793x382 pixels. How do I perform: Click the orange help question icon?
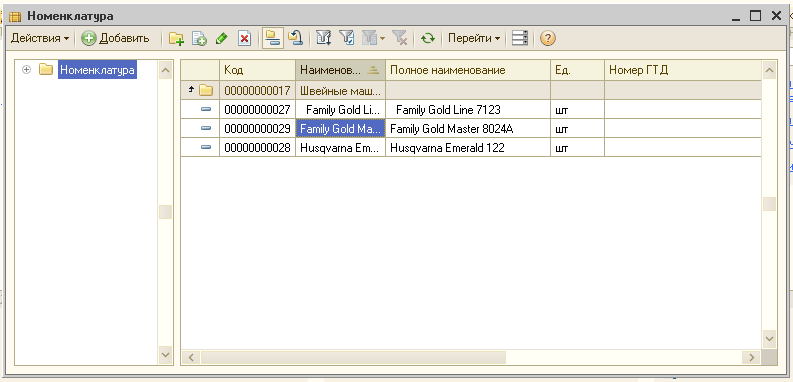(548, 38)
